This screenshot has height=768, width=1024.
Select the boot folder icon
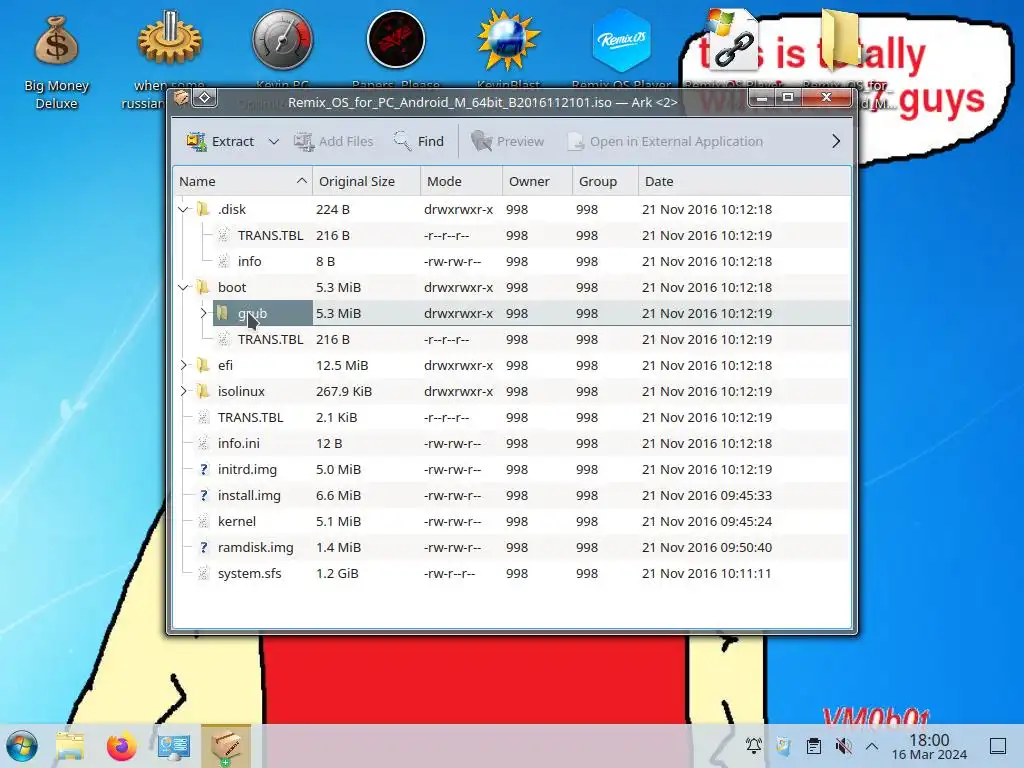tap(203, 287)
